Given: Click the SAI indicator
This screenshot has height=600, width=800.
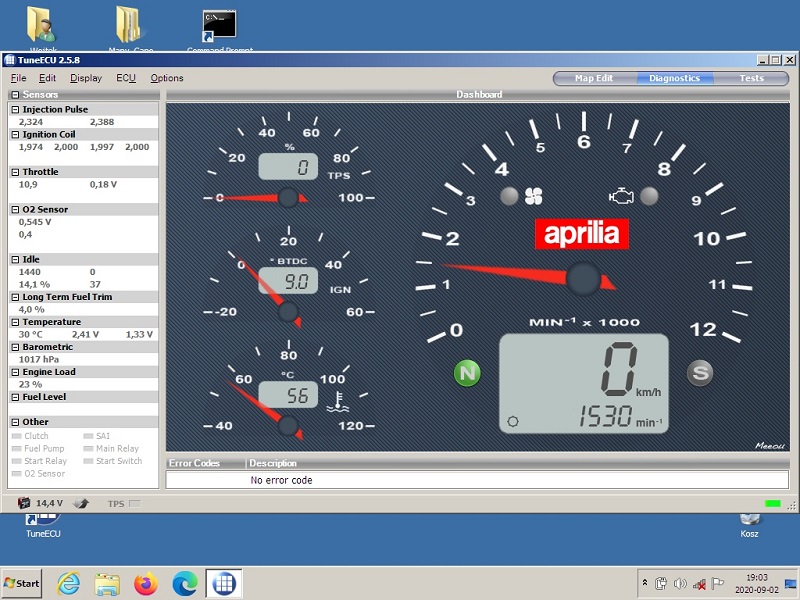Looking at the screenshot, I should point(88,436).
